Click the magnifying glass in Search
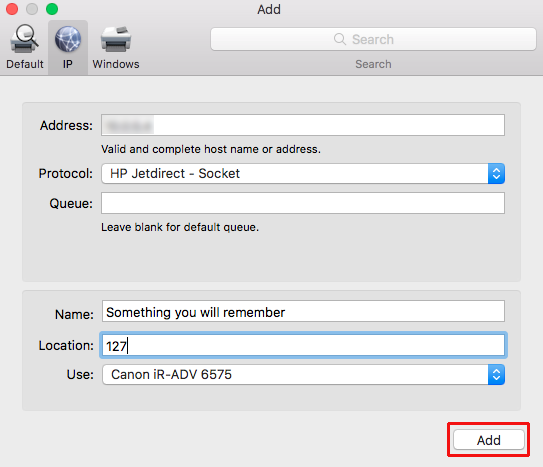The image size is (543, 467). 340,39
